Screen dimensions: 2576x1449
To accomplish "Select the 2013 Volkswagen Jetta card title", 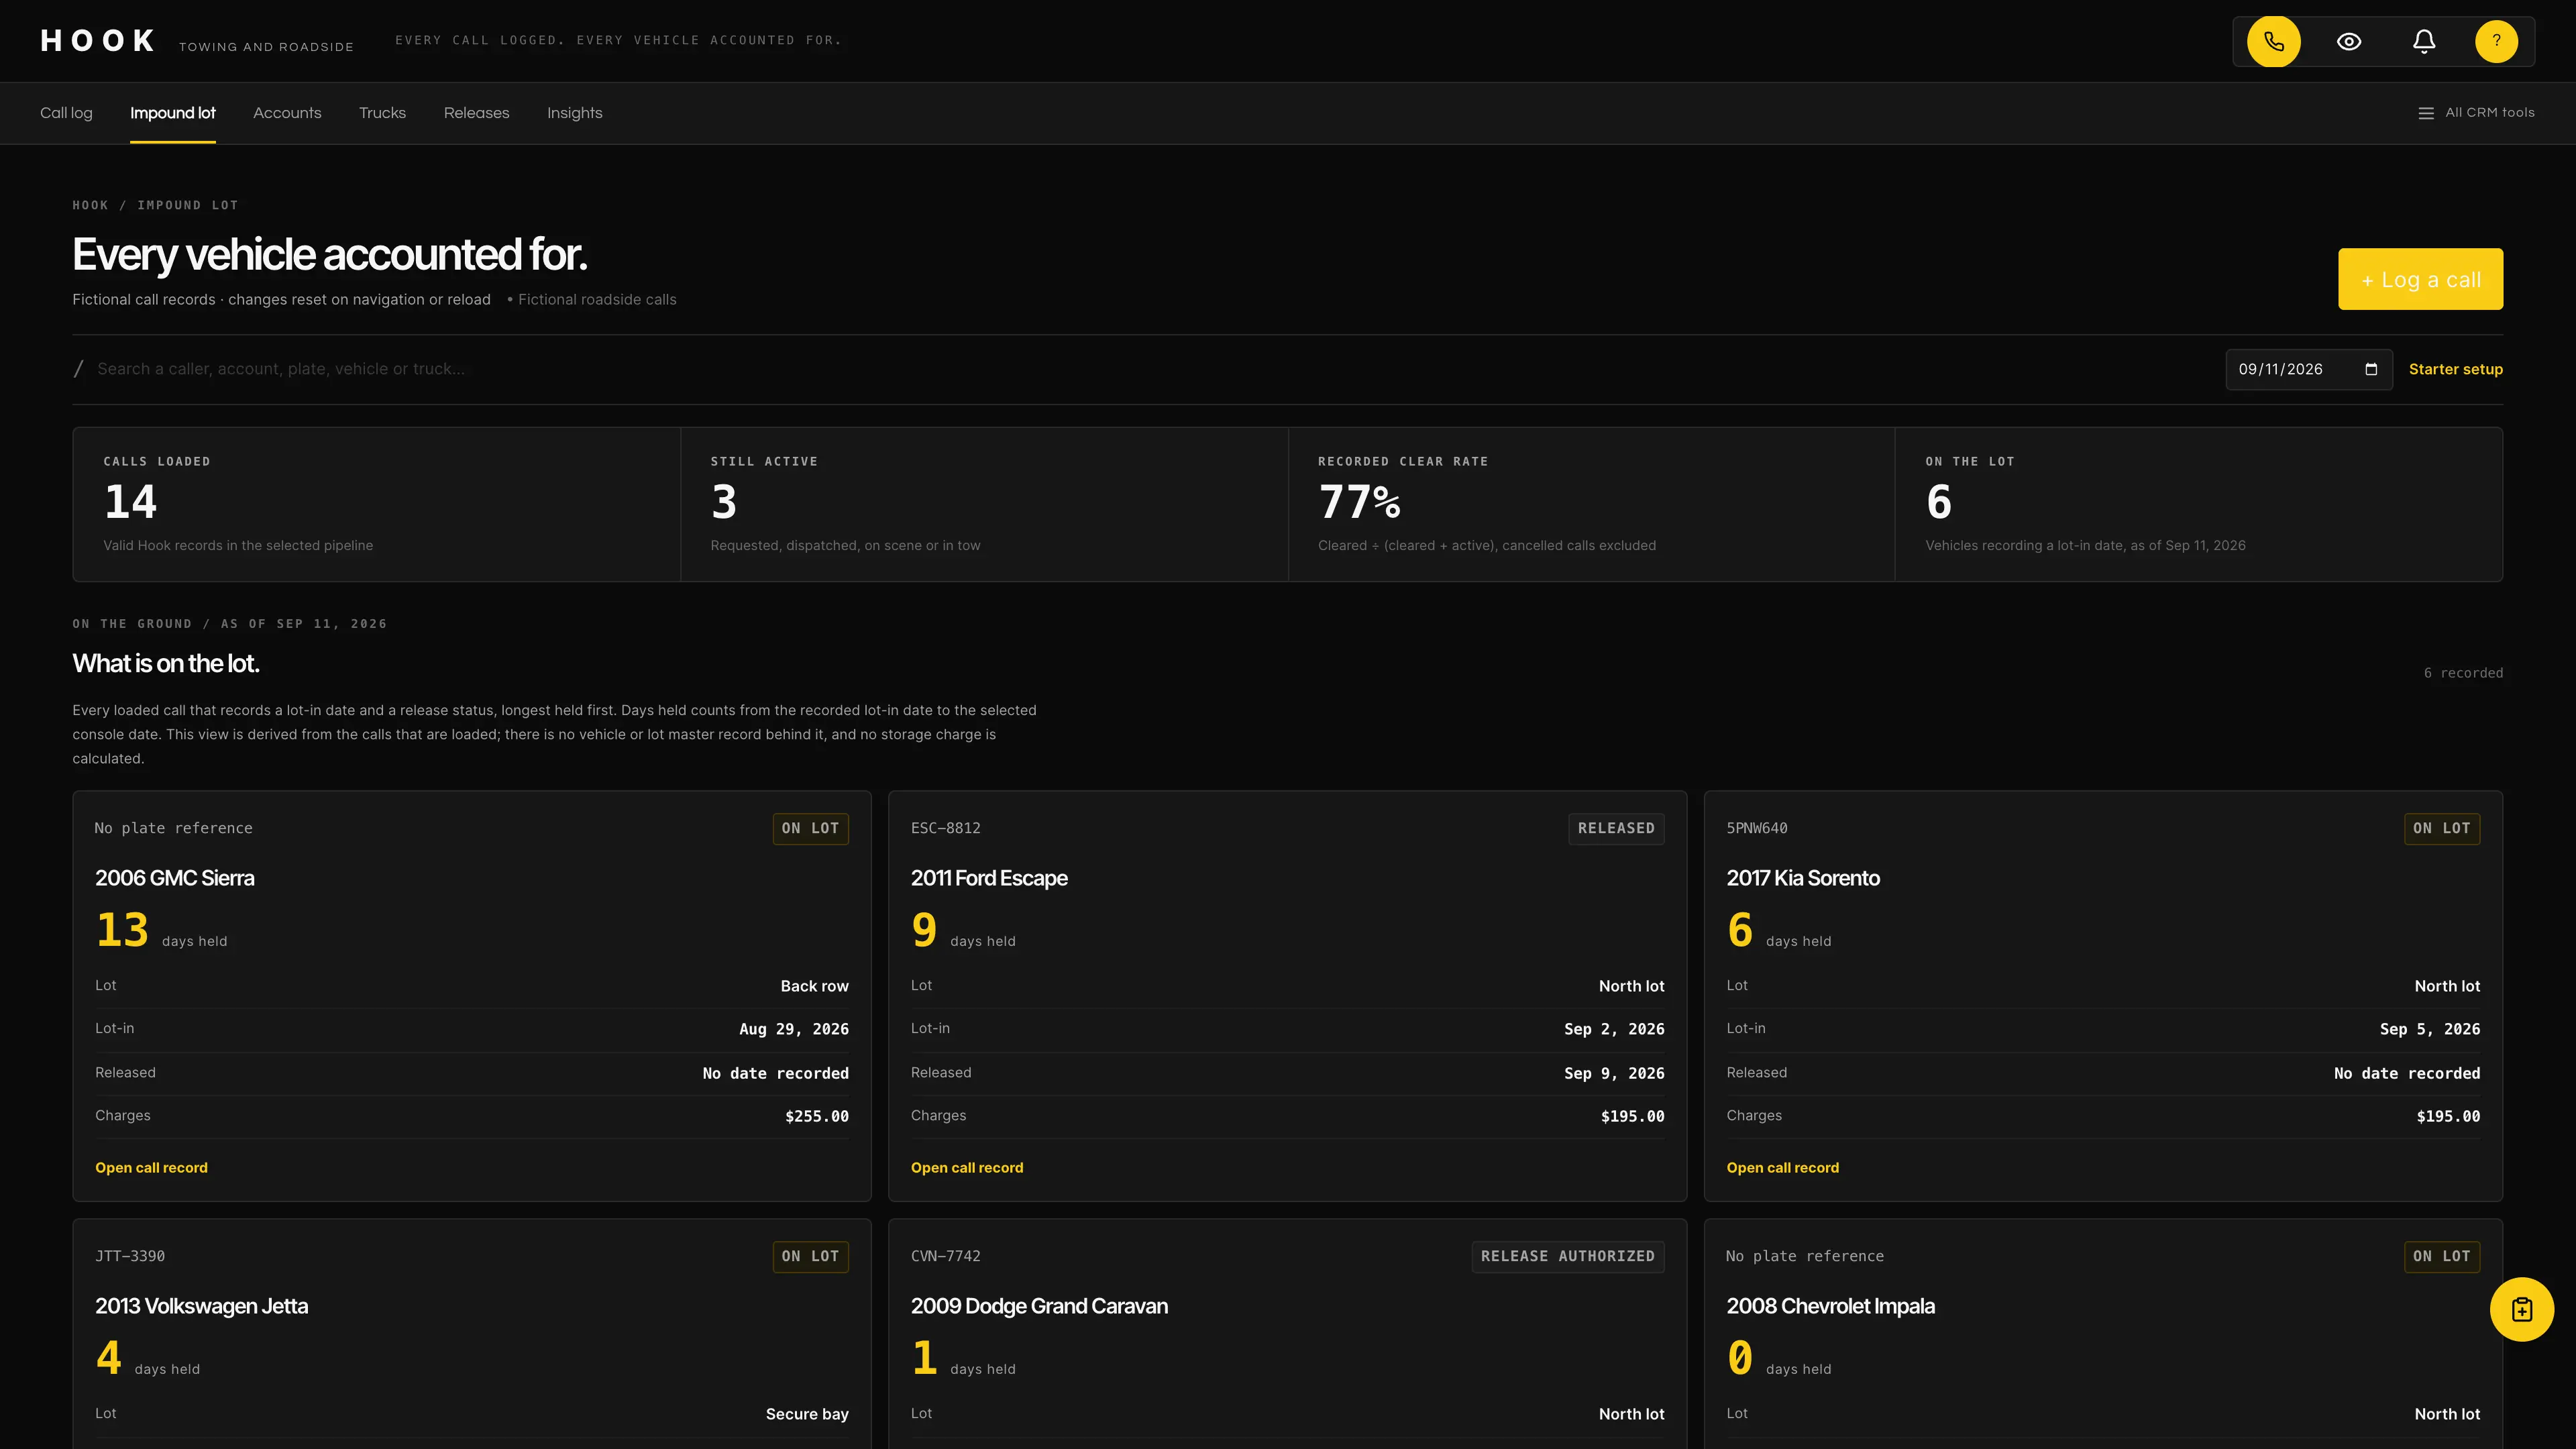I will click(201, 1306).
